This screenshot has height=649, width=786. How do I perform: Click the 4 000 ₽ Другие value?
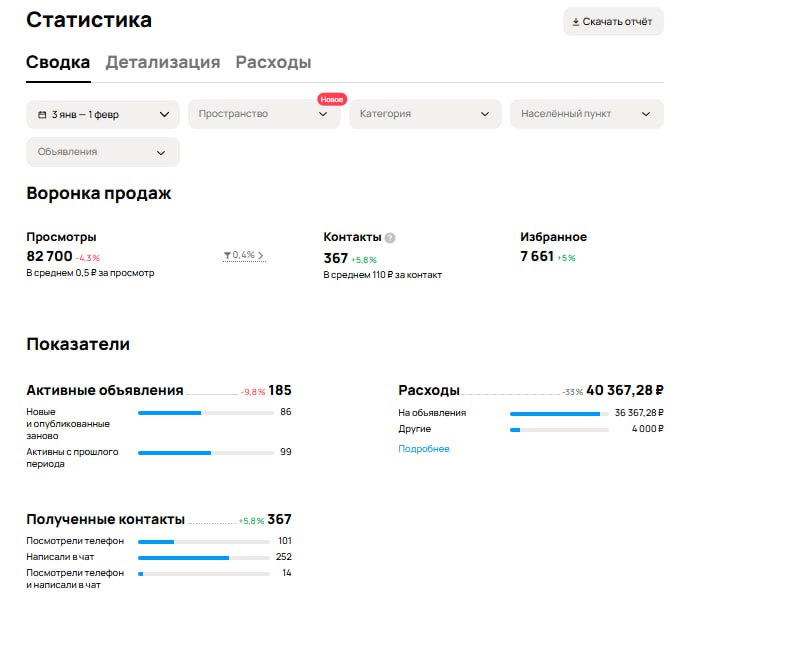[648, 428]
